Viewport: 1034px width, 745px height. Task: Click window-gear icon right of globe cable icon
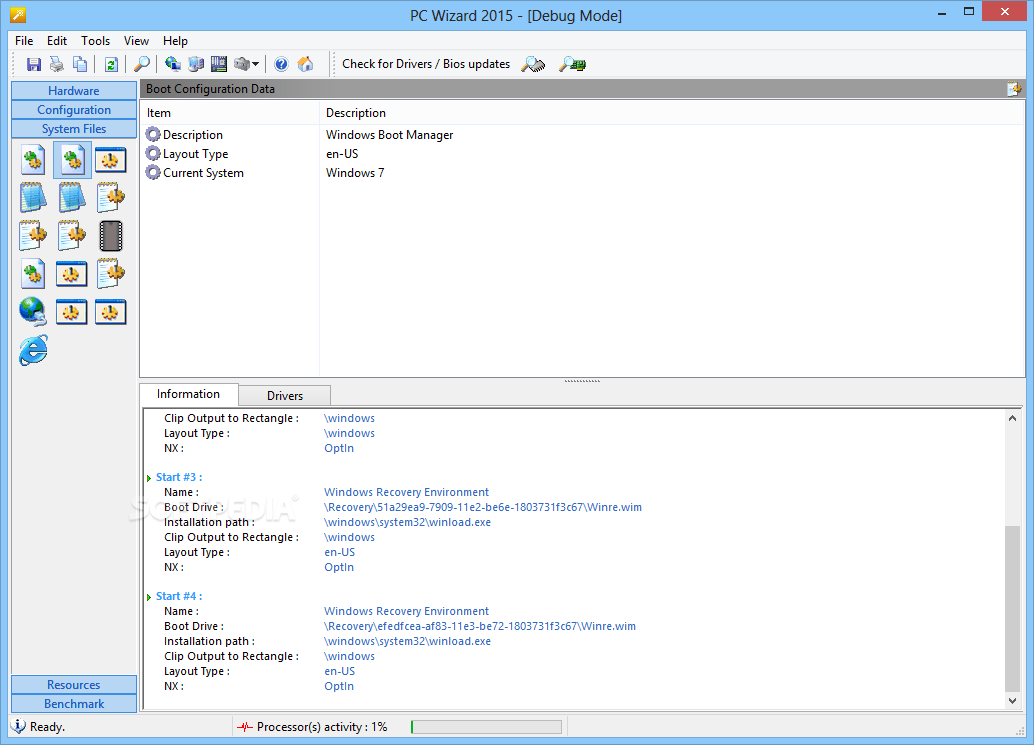pyautogui.click(x=71, y=312)
